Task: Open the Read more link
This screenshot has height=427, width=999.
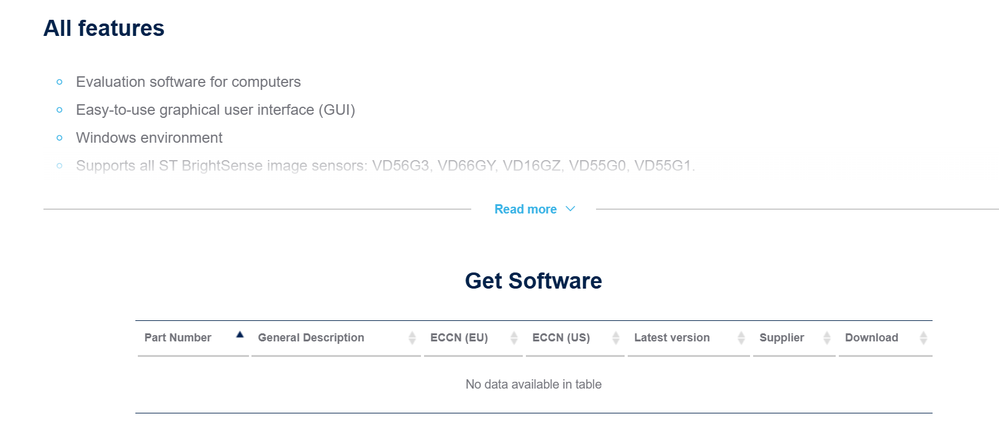Action: (x=525, y=209)
